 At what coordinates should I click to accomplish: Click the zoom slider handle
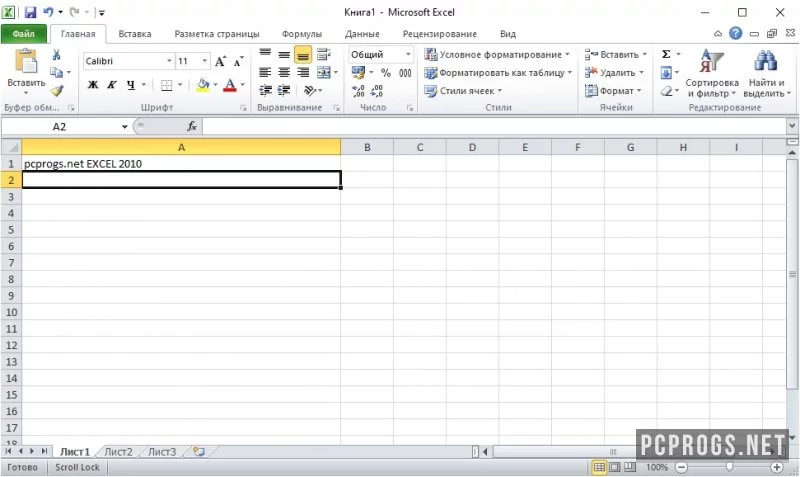729,467
